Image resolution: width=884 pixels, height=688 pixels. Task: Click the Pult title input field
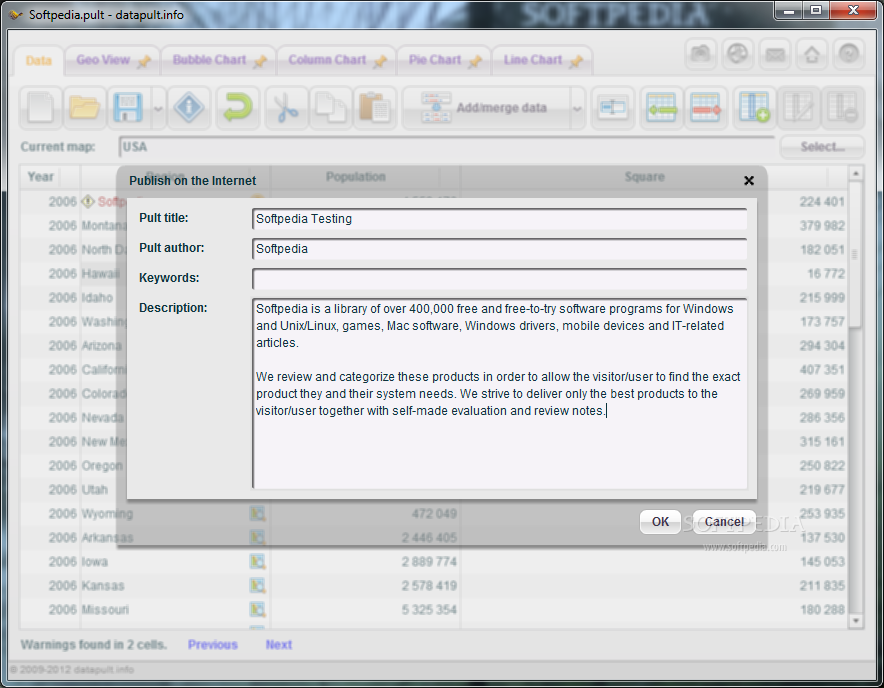500,219
